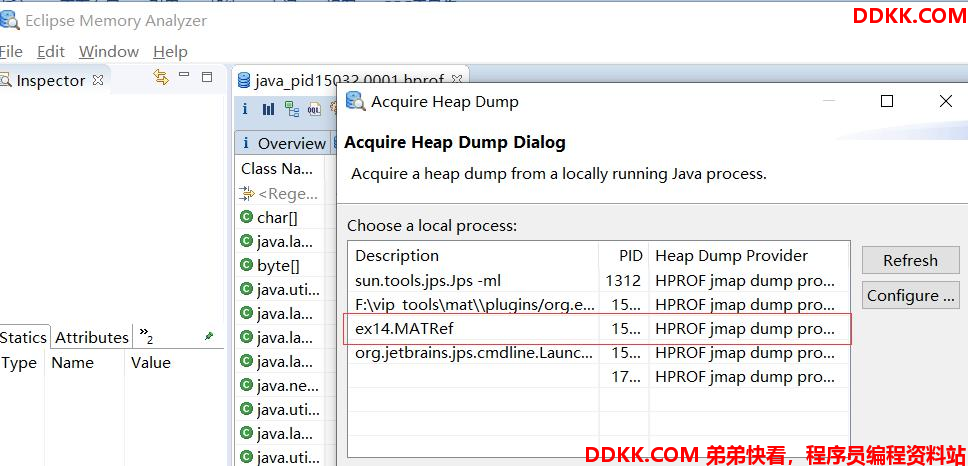The height and width of the screenshot is (466, 968).
Task: Select the java.ne... class row text
Action: click(x=288, y=386)
